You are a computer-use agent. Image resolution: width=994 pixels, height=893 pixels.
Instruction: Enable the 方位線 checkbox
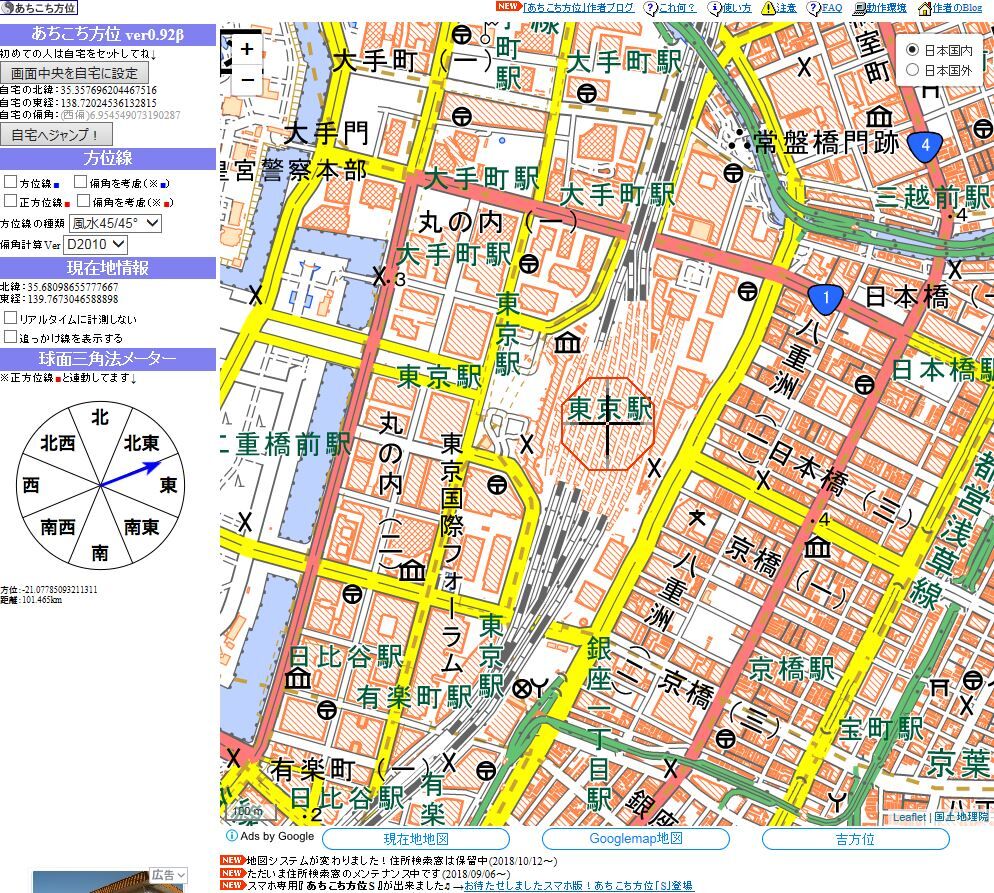pos(10,183)
